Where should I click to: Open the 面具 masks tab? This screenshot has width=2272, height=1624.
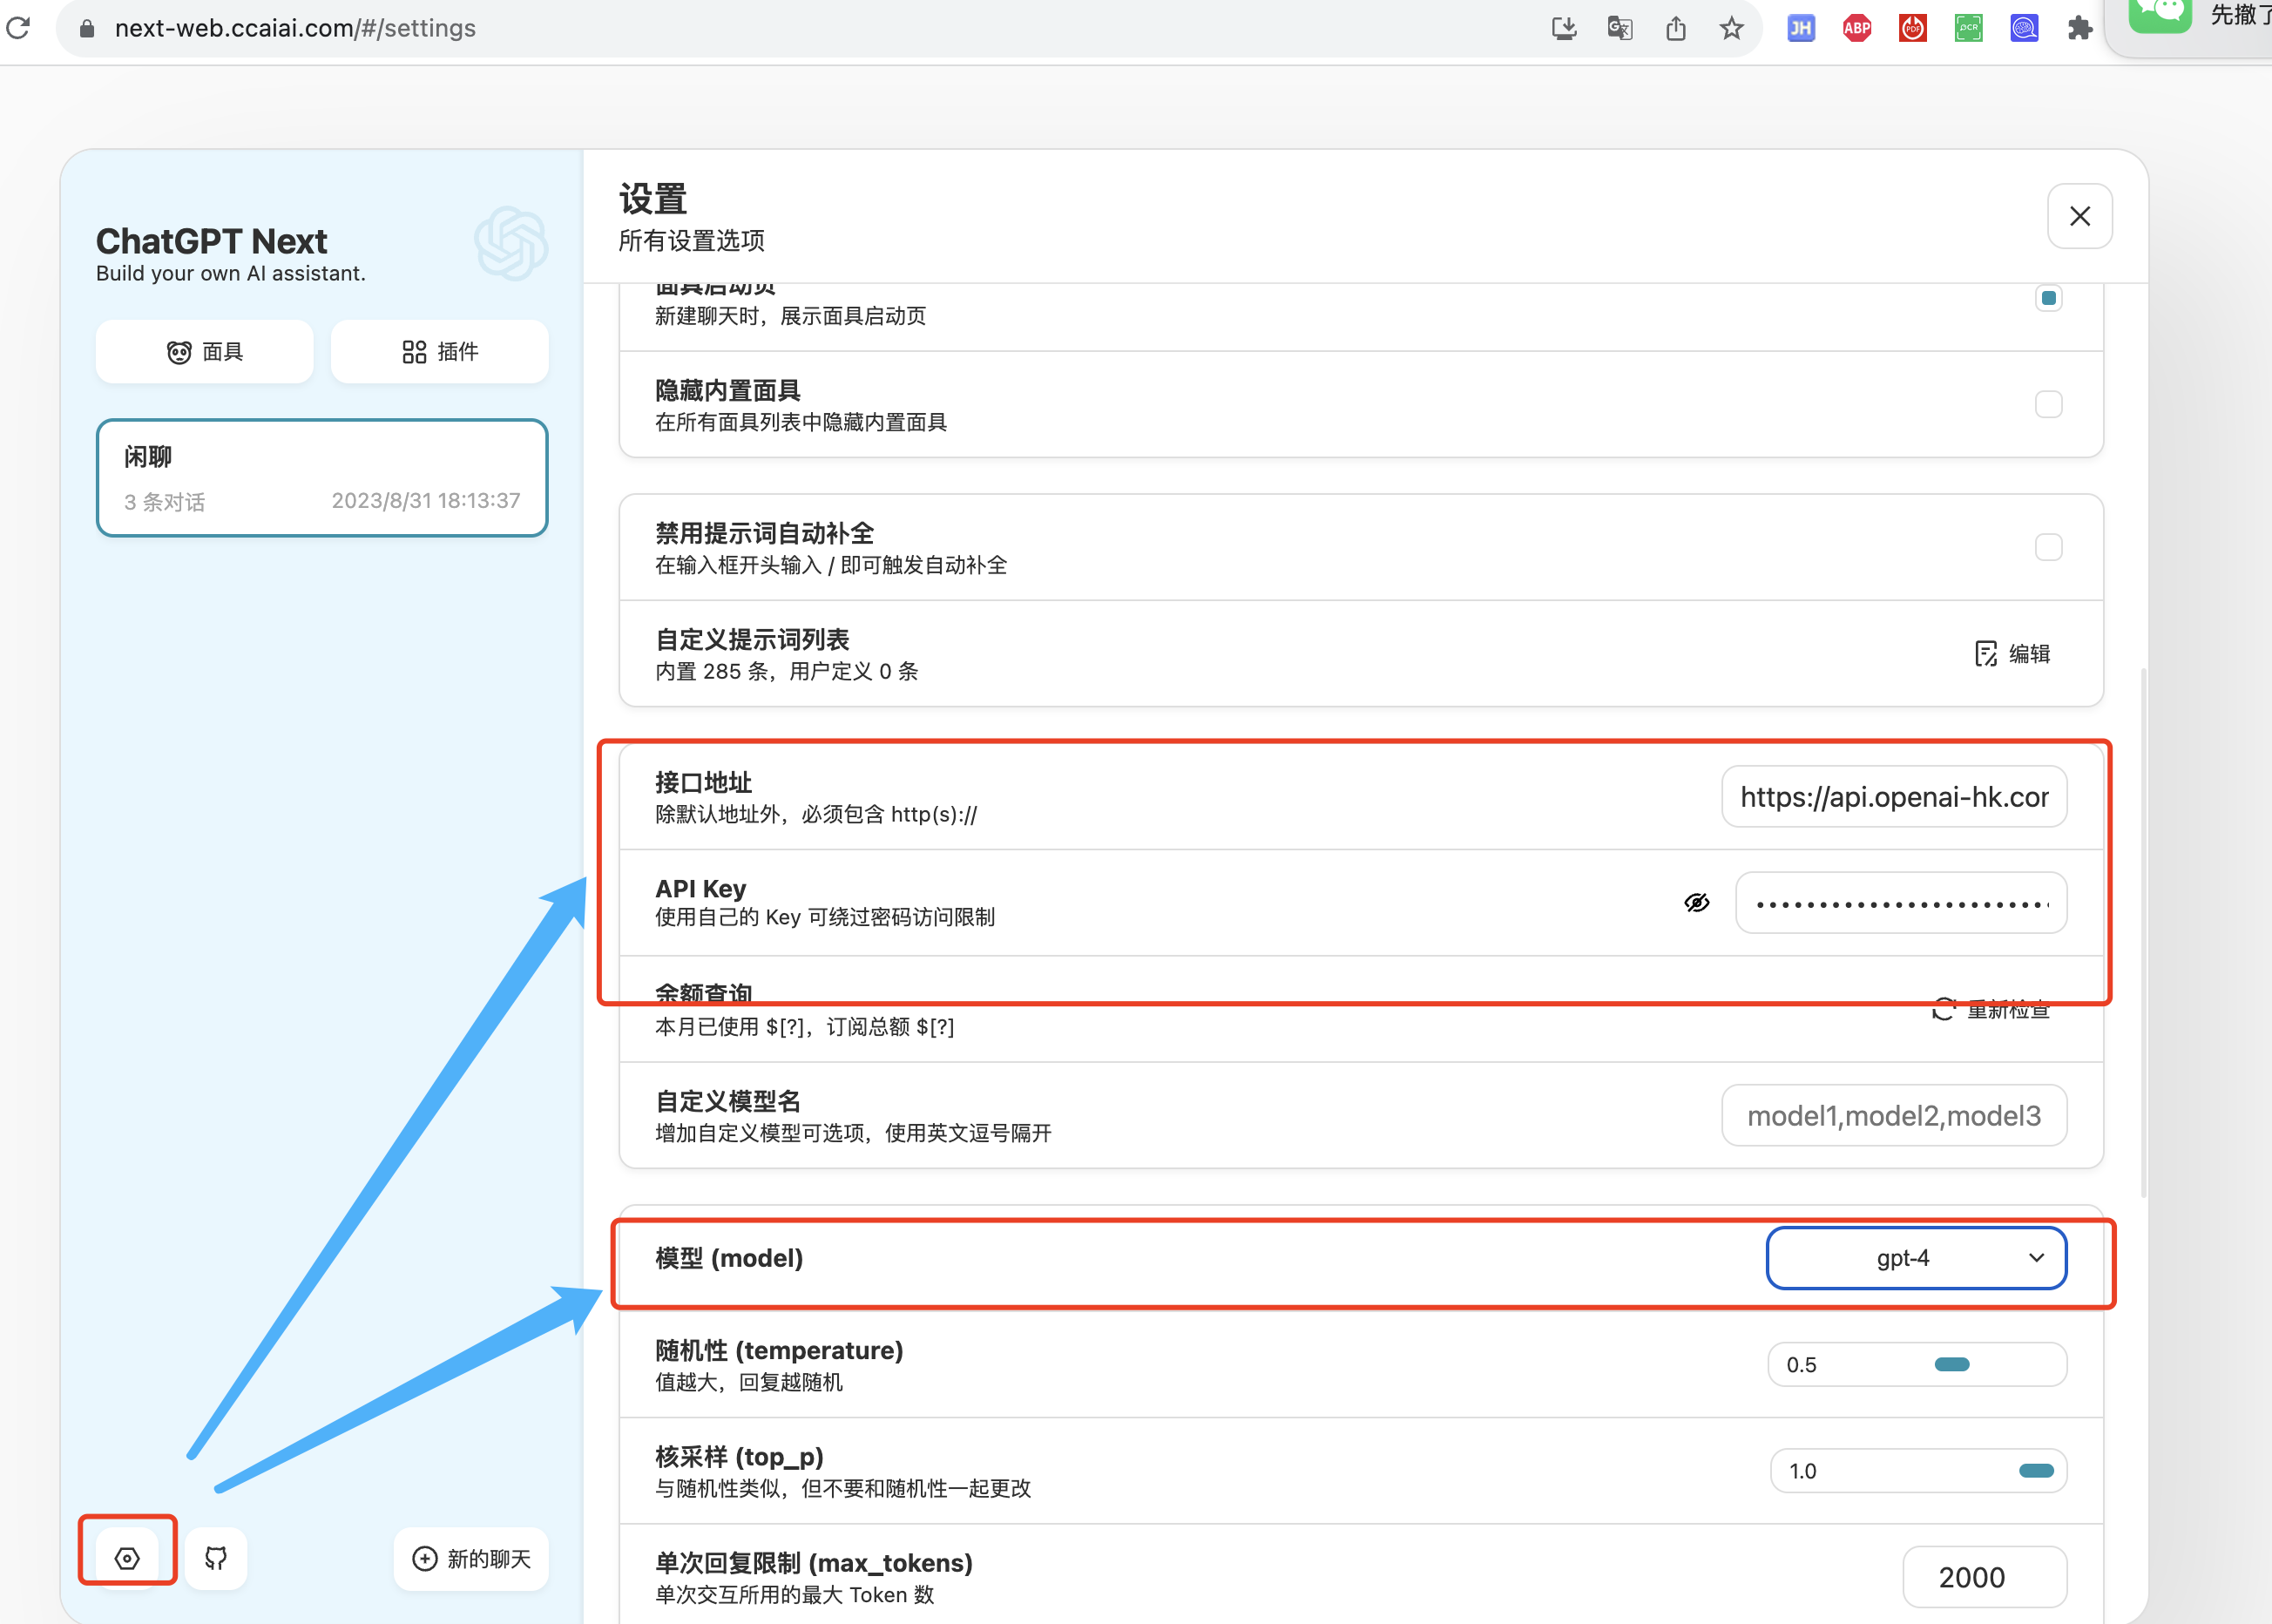pyautogui.click(x=205, y=351)
